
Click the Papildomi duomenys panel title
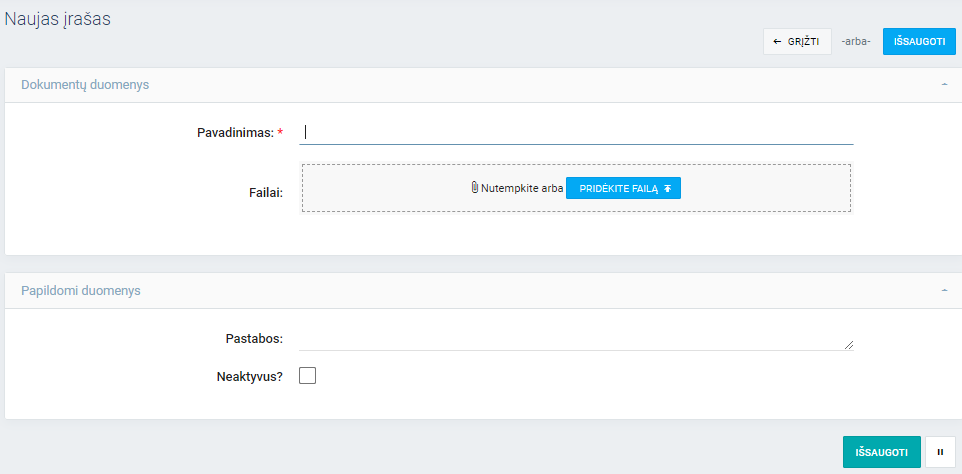(81, 291)
